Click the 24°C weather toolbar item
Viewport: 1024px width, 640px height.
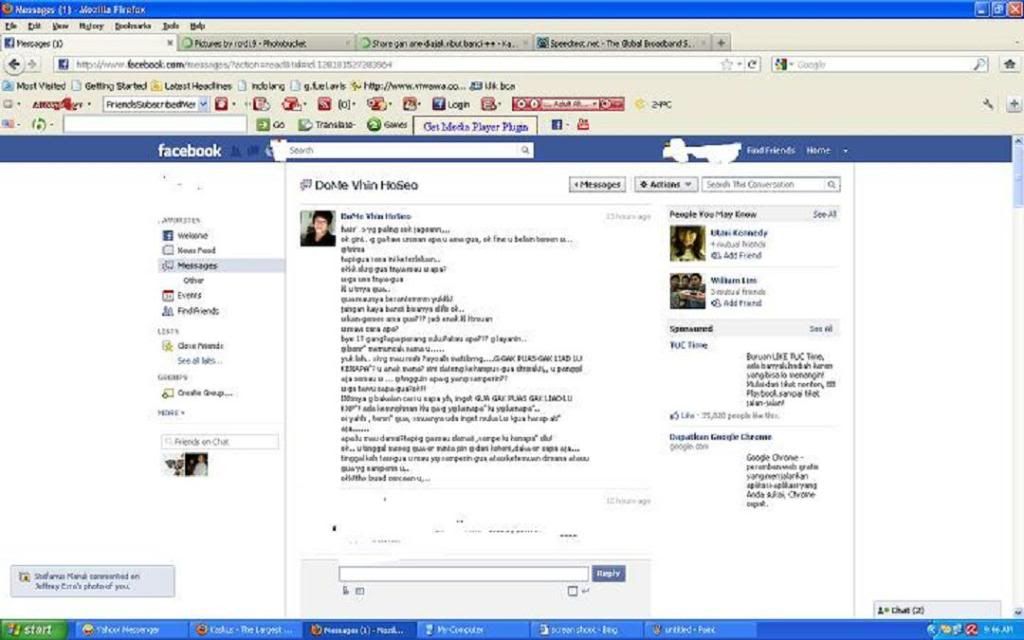(654, 104)
